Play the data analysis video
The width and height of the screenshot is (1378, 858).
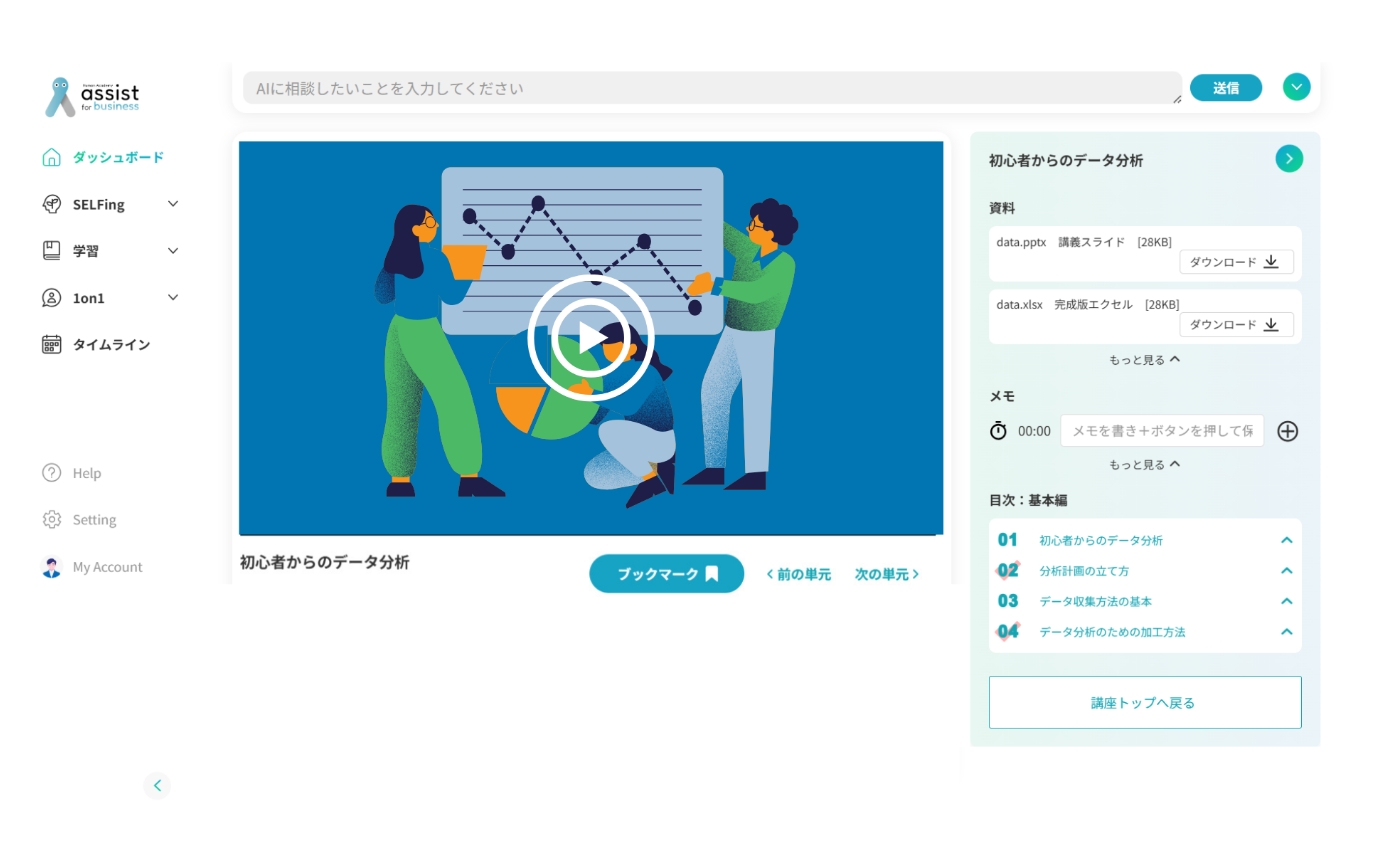(x=590, y=337)
